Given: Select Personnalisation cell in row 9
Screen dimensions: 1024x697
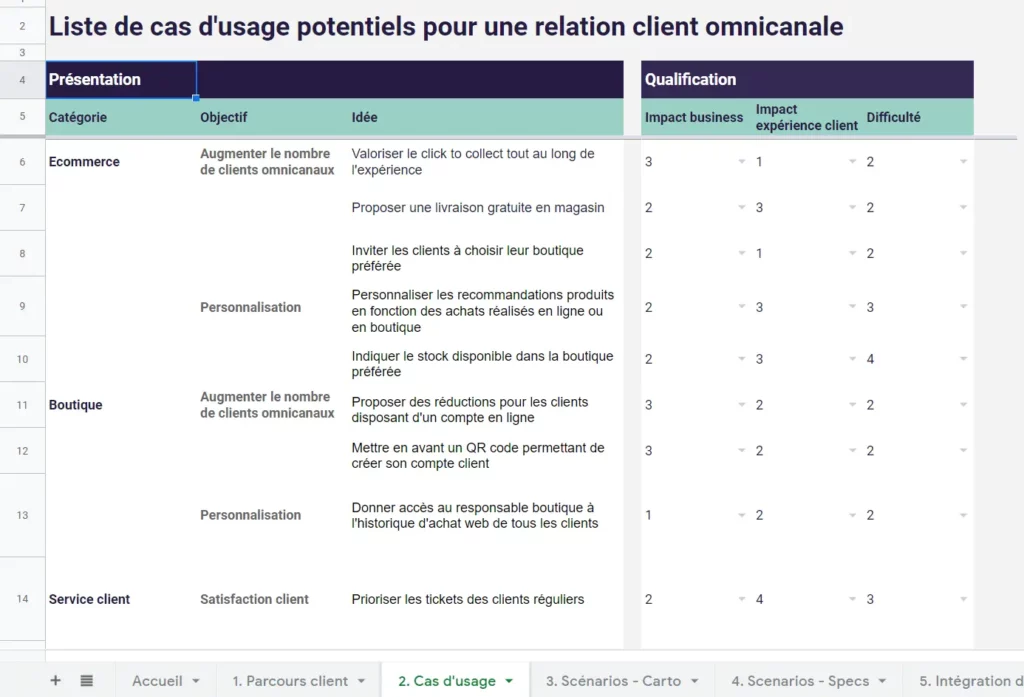Looking at the screenshot, I should pyautogui.click(x=272, y=306).
